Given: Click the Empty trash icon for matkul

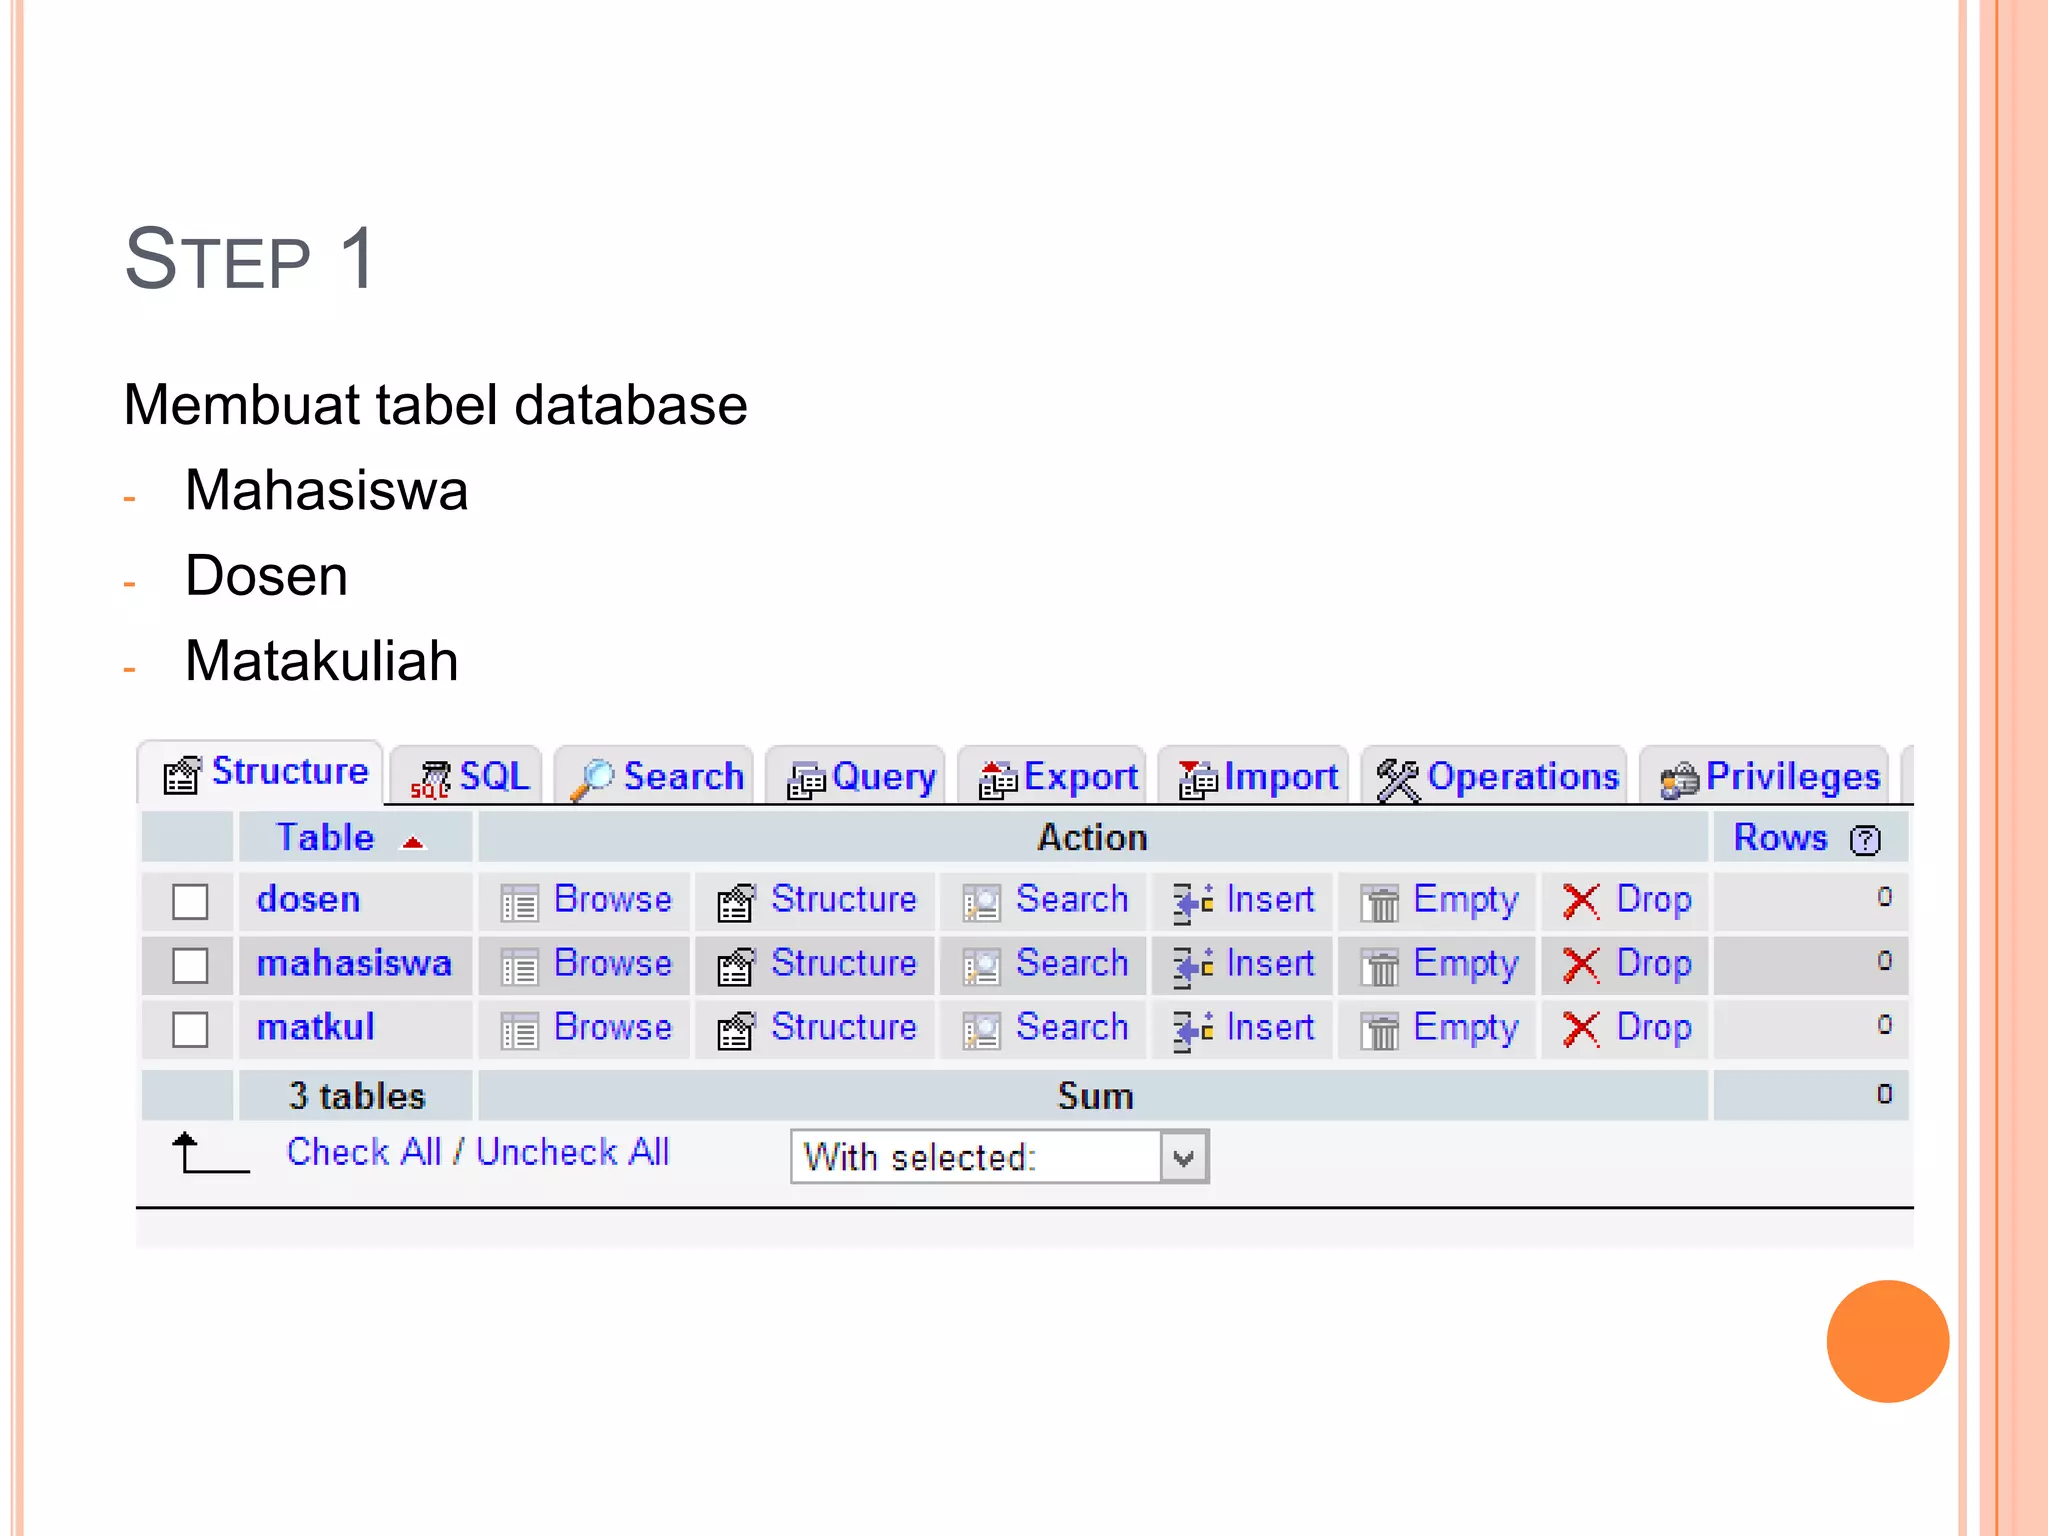Looking at the screenshot, I should pyautogui.click(x=1380, y=1031).
